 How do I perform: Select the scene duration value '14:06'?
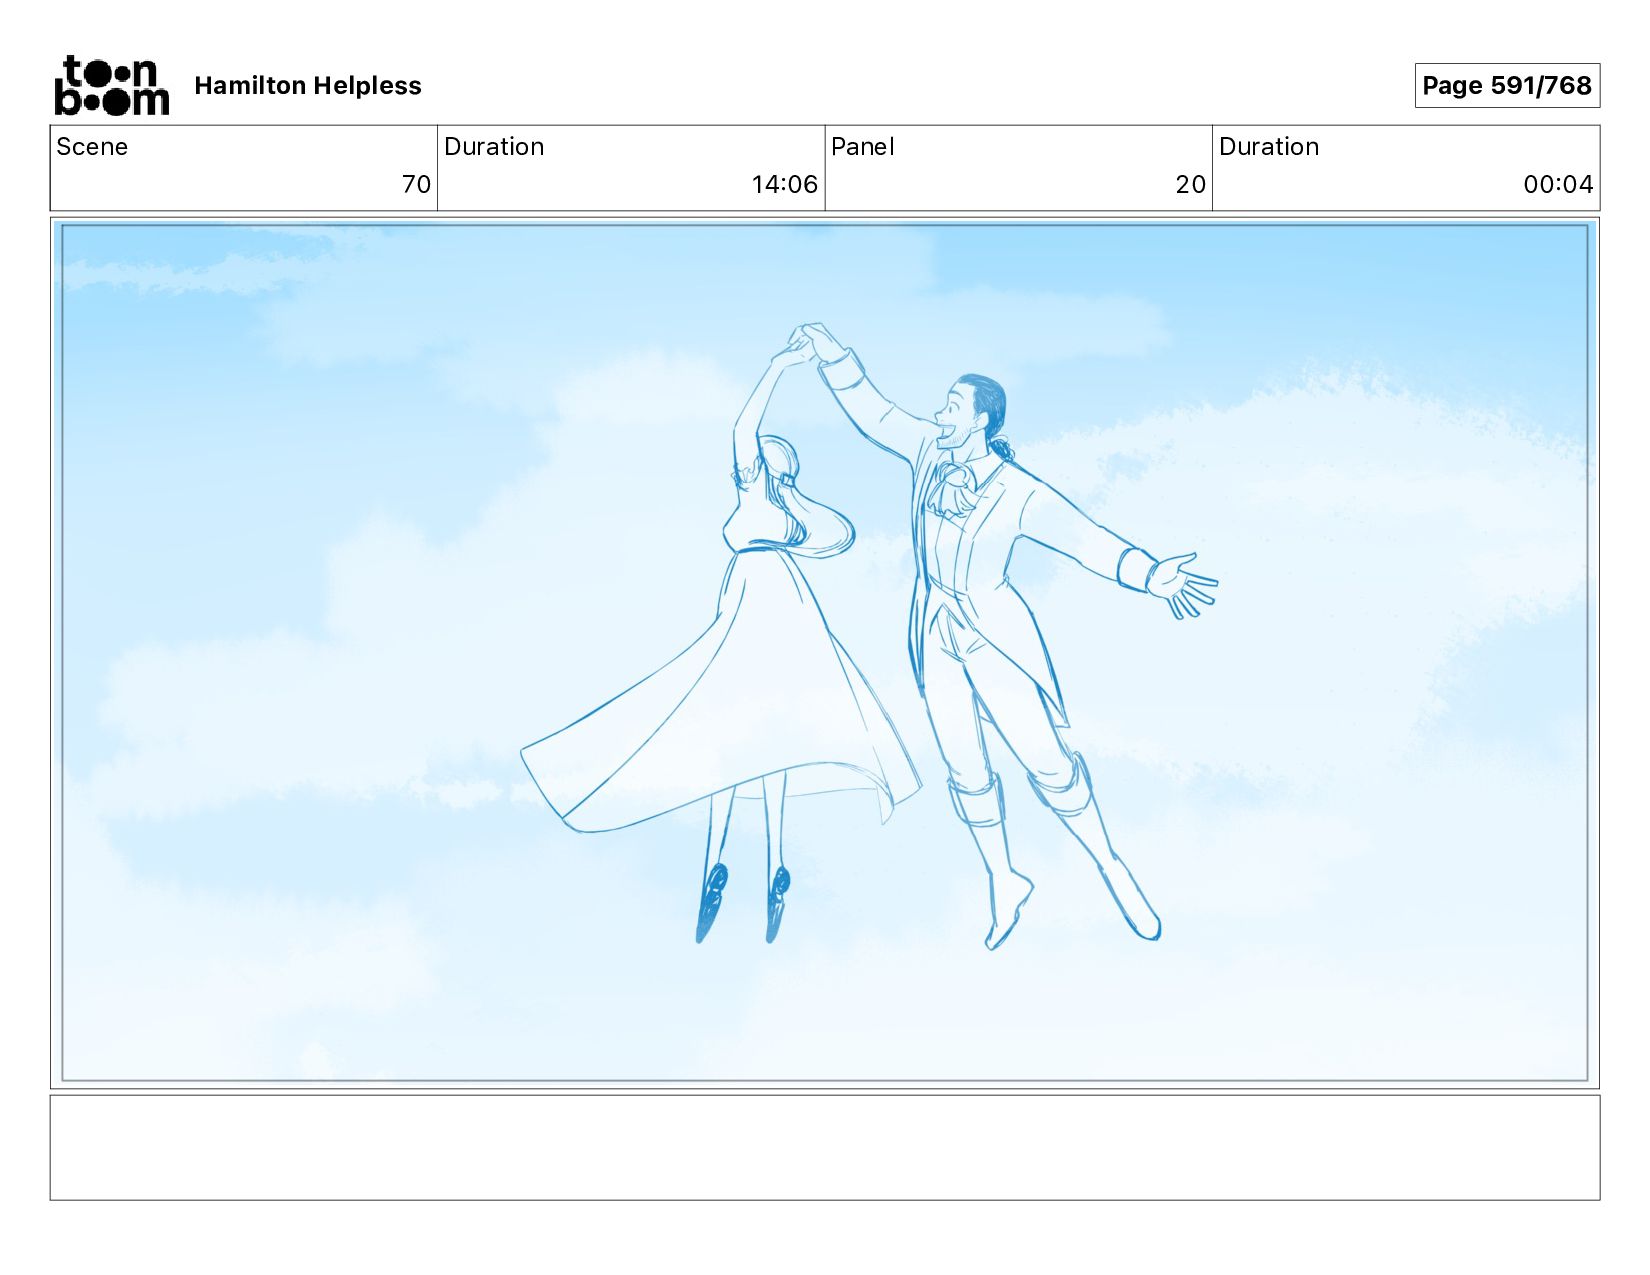(785, 184)
